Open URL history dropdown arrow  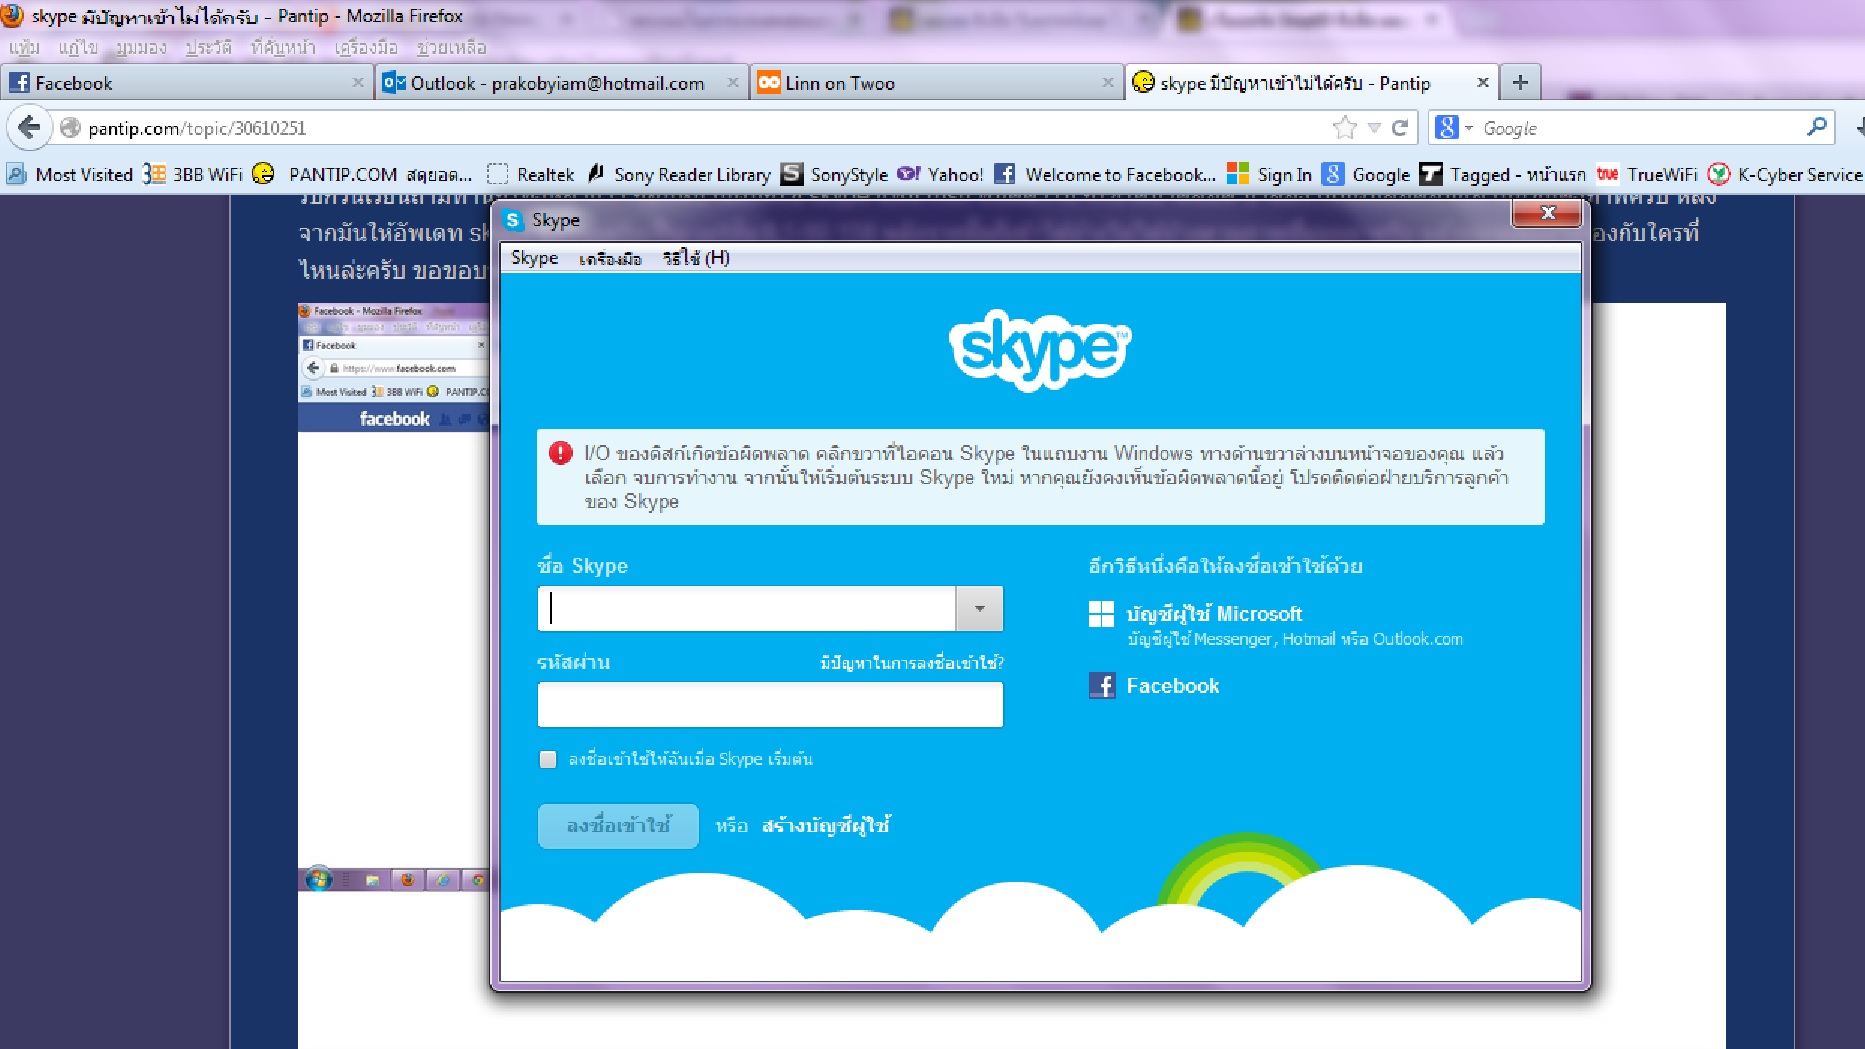click(1374, 128)
